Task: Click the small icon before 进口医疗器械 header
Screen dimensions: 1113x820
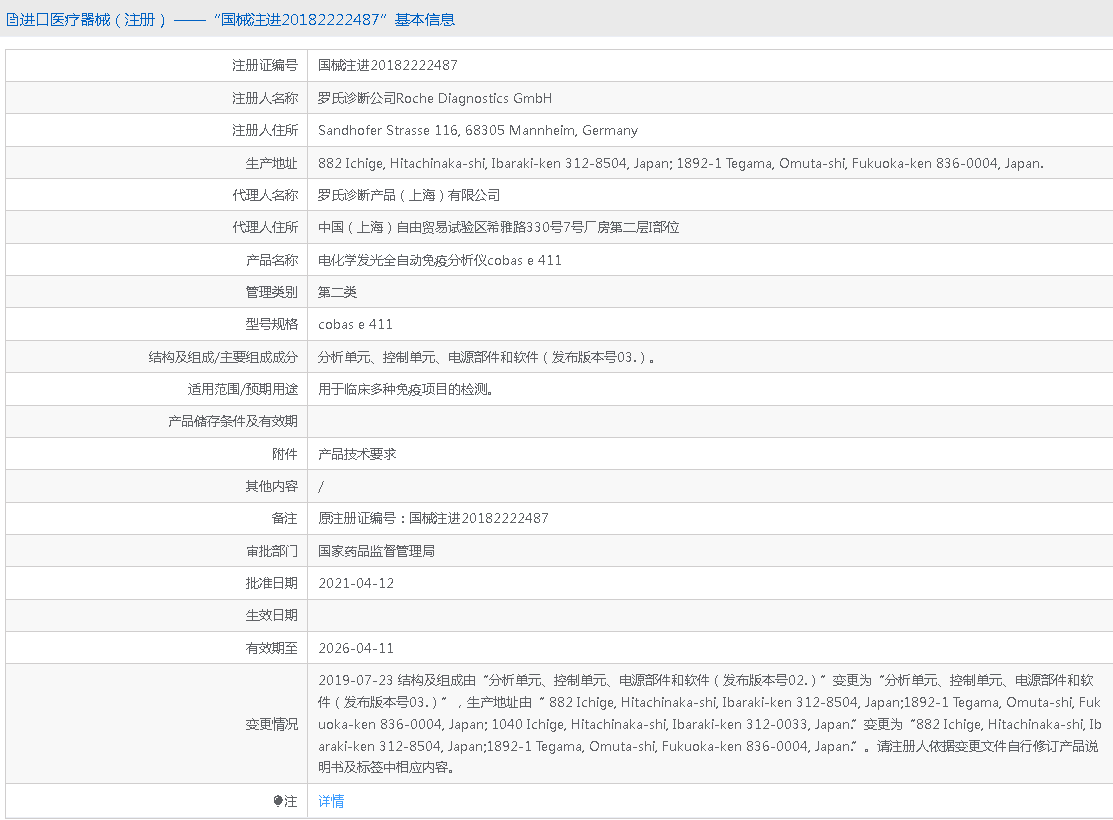Action: (12, 20)
